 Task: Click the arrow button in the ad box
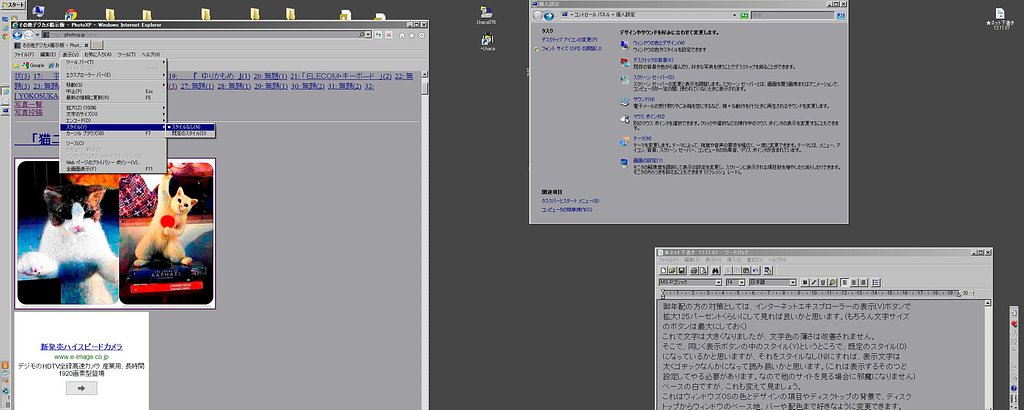(81, 388)
